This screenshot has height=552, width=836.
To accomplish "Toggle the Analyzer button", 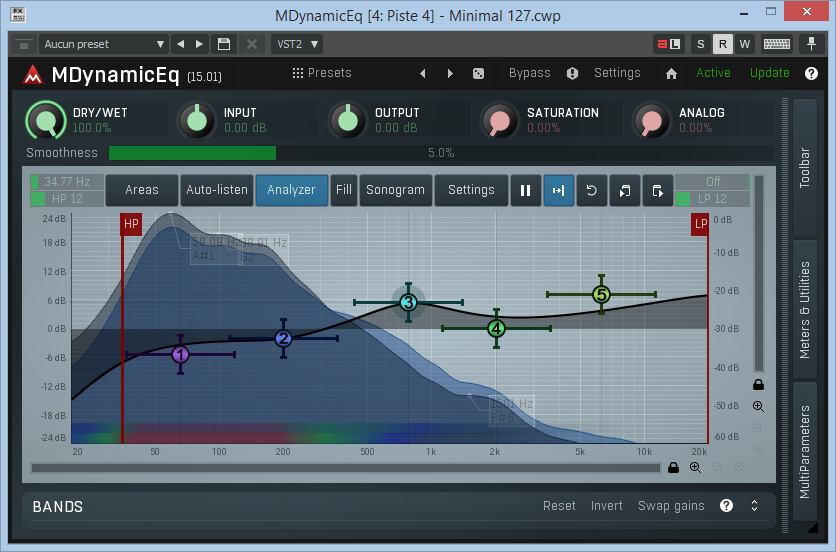I will [x=291, y=190].
